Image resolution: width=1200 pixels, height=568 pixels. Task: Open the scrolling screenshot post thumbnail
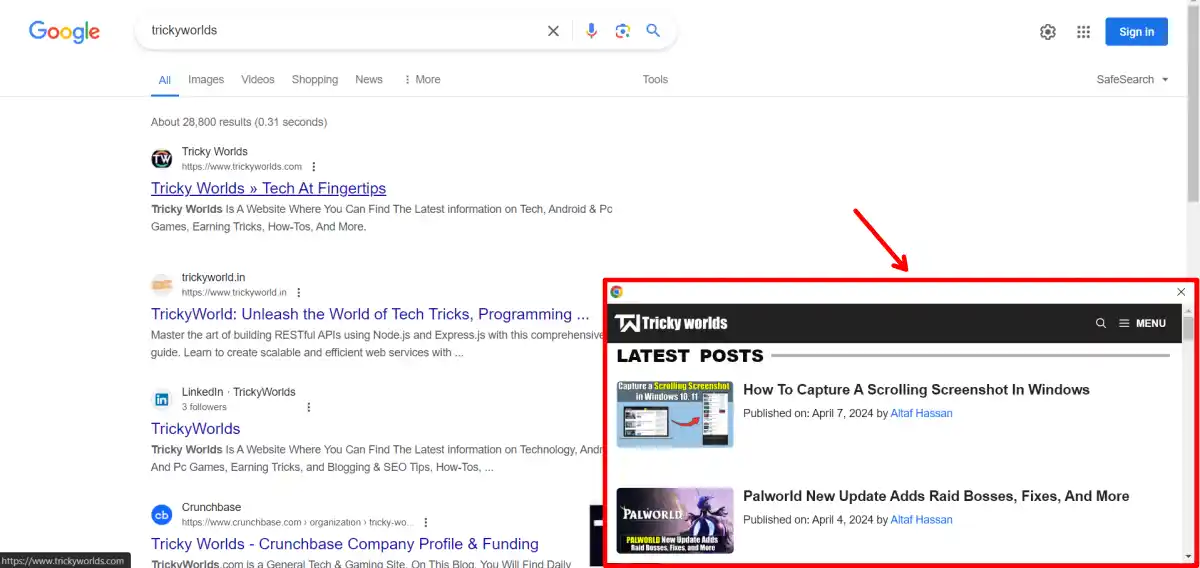click(674, 414)
